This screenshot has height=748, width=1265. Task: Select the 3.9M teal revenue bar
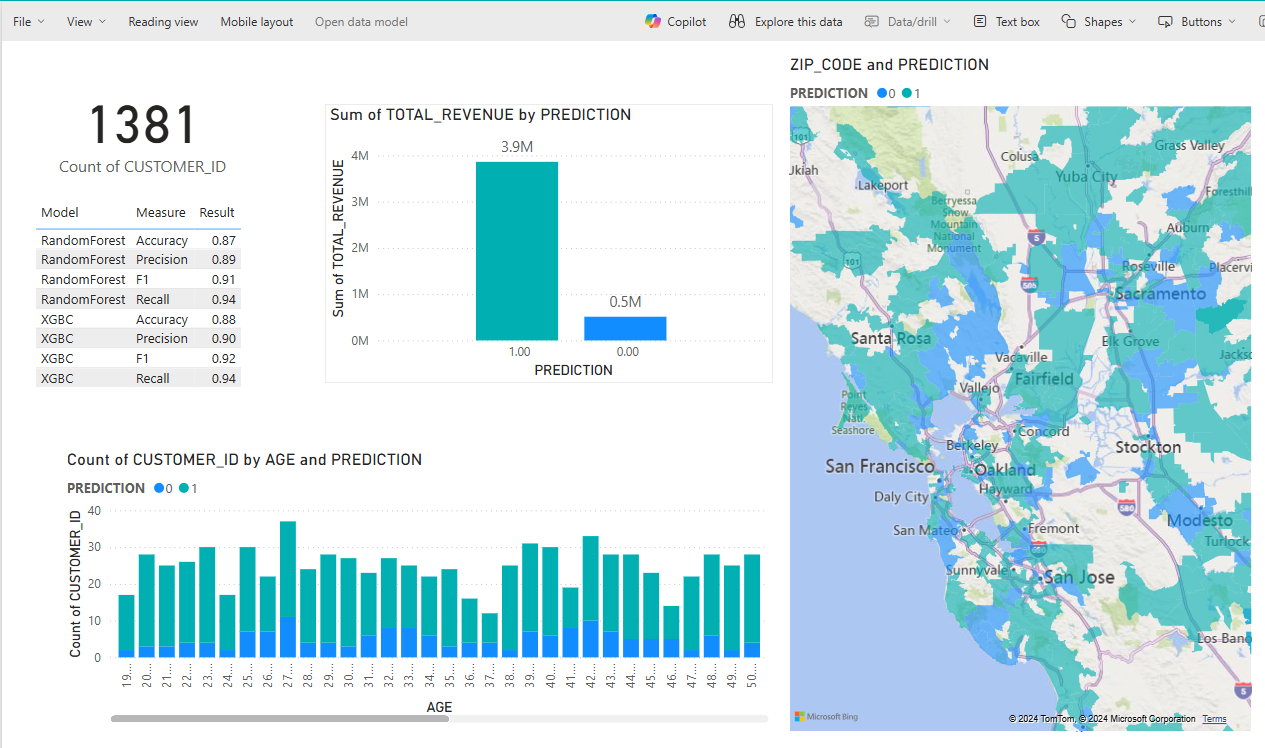[517, 251]
